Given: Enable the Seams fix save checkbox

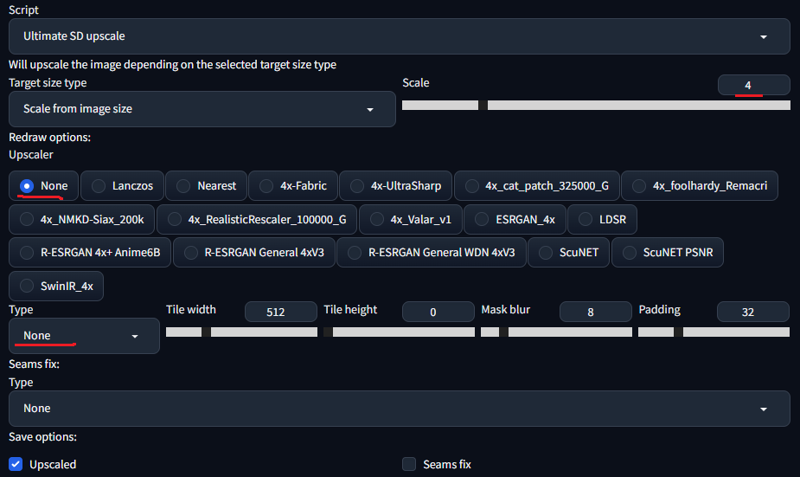Looking at the screenshot, I should click(x=409, y=464).
